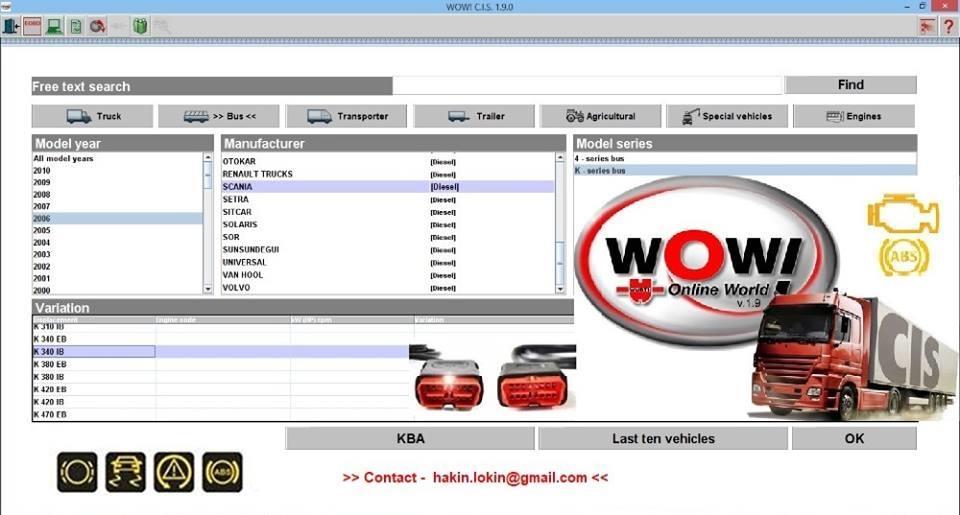The image size is (960, 515).
Task: Click the KBA button
Action: point(410,438)
